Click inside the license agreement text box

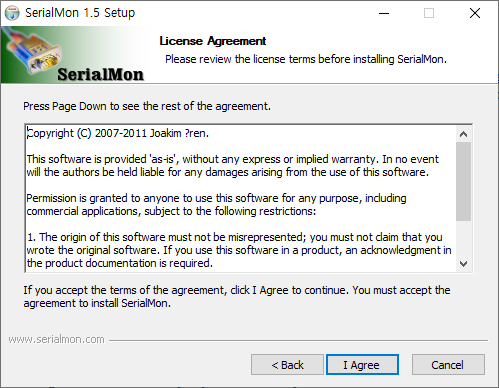tap(240, 198)
